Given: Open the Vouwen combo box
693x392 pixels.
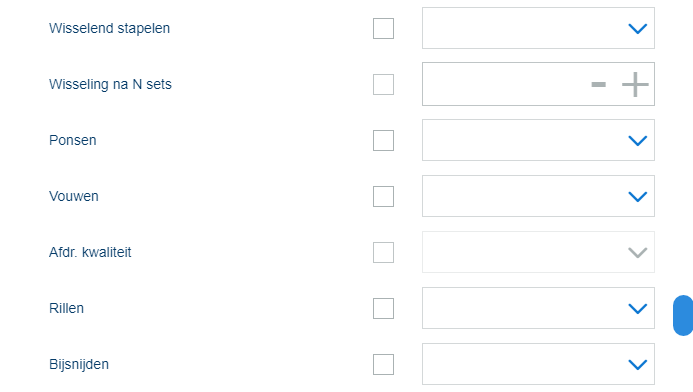Looking at the screenshot, I should tap(538, 196).
